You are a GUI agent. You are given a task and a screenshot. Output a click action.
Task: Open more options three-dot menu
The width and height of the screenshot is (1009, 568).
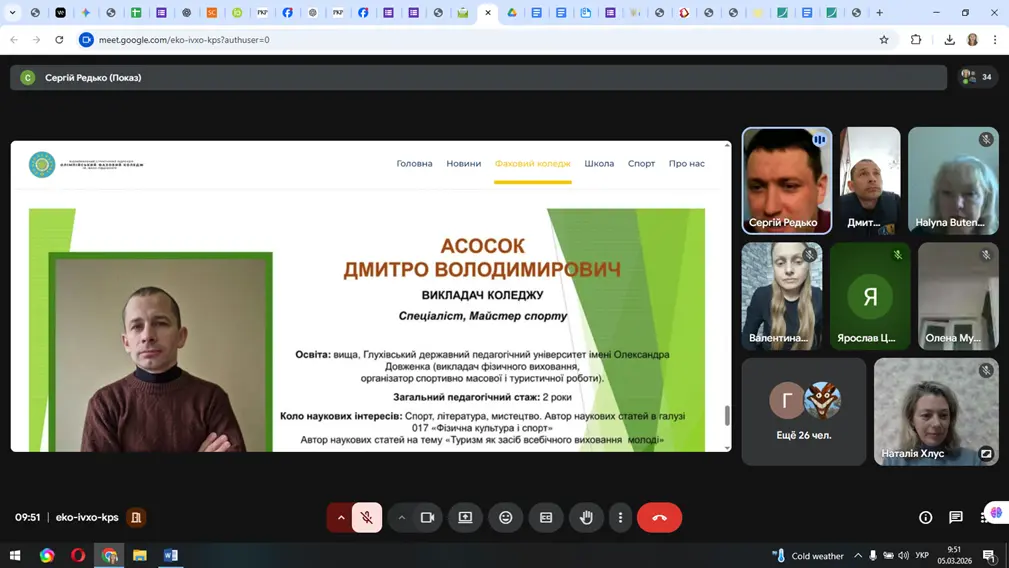coord(620,517)
